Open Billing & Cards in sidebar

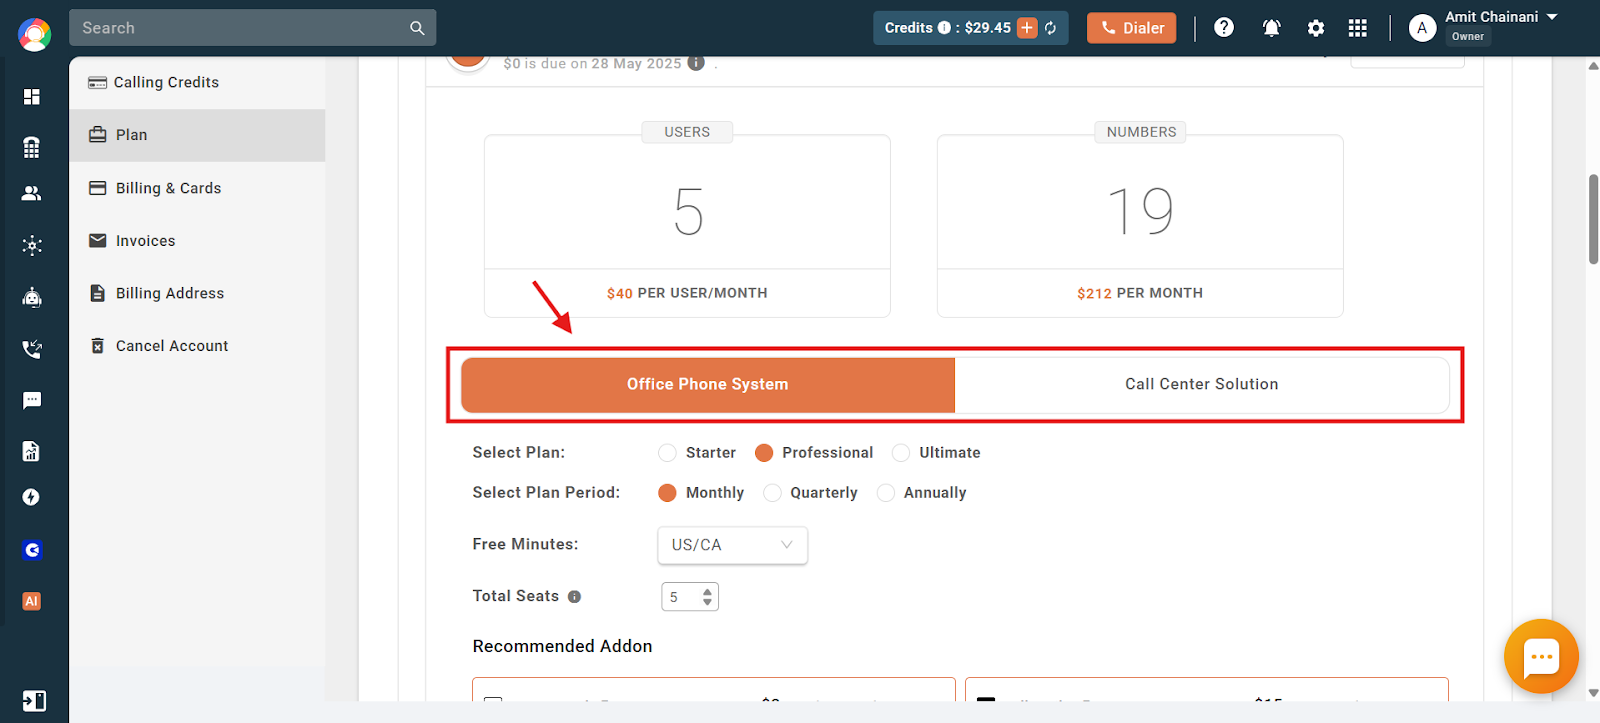pyautogui.click(x=197, y=188)
